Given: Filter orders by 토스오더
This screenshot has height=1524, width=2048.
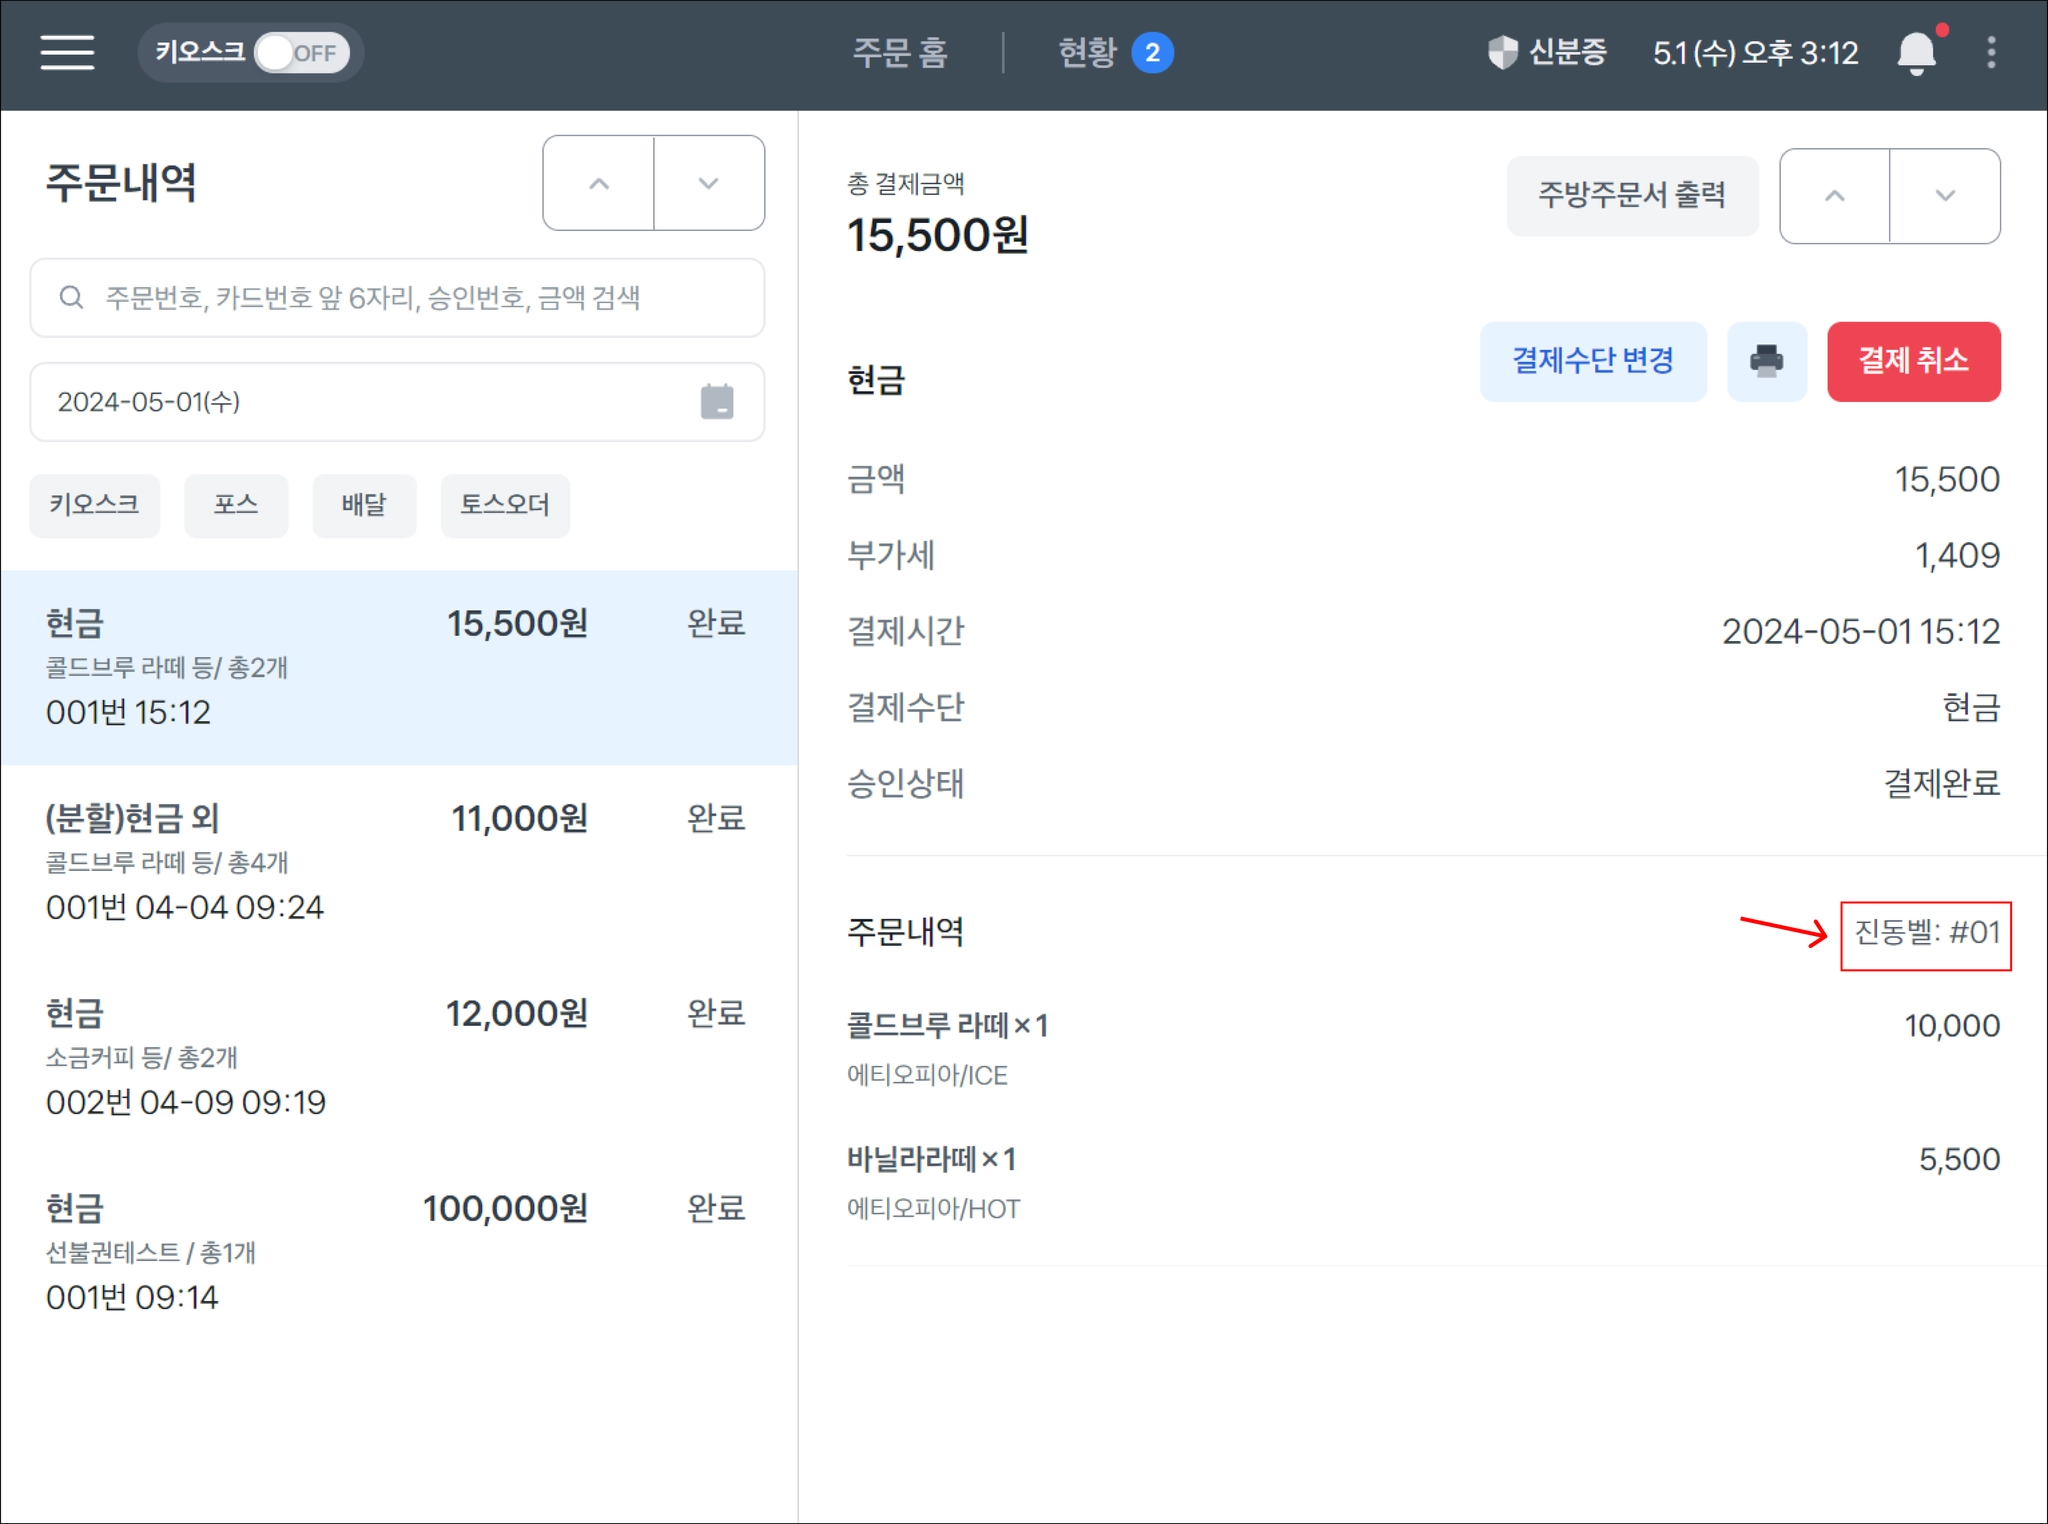Looking at the screenshot, I should tap(504, 505).
